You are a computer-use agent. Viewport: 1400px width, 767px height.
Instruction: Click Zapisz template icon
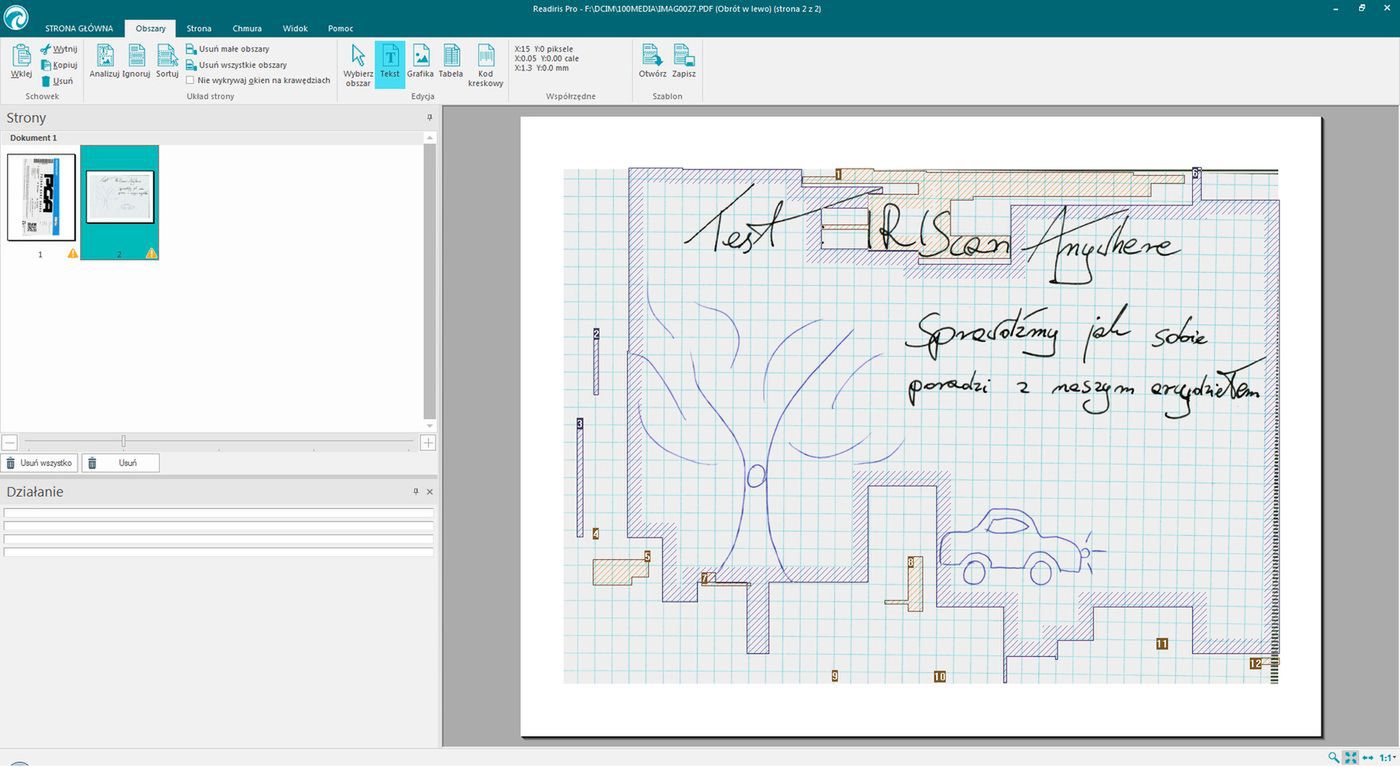[684, 61]
